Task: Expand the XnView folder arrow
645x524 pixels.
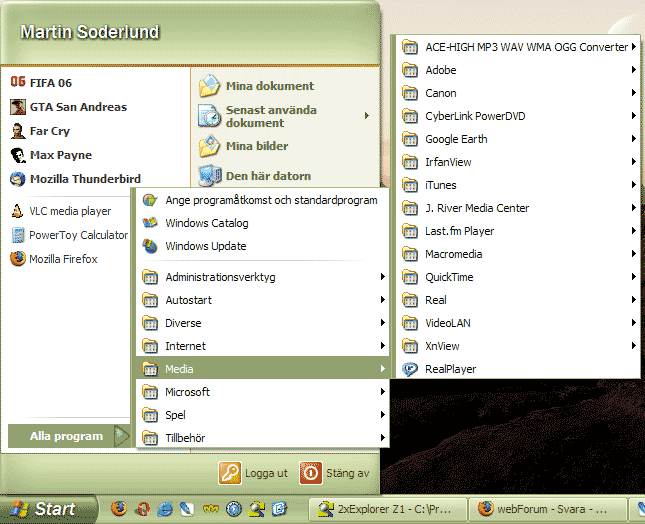Action: click(x=634, y=346)
